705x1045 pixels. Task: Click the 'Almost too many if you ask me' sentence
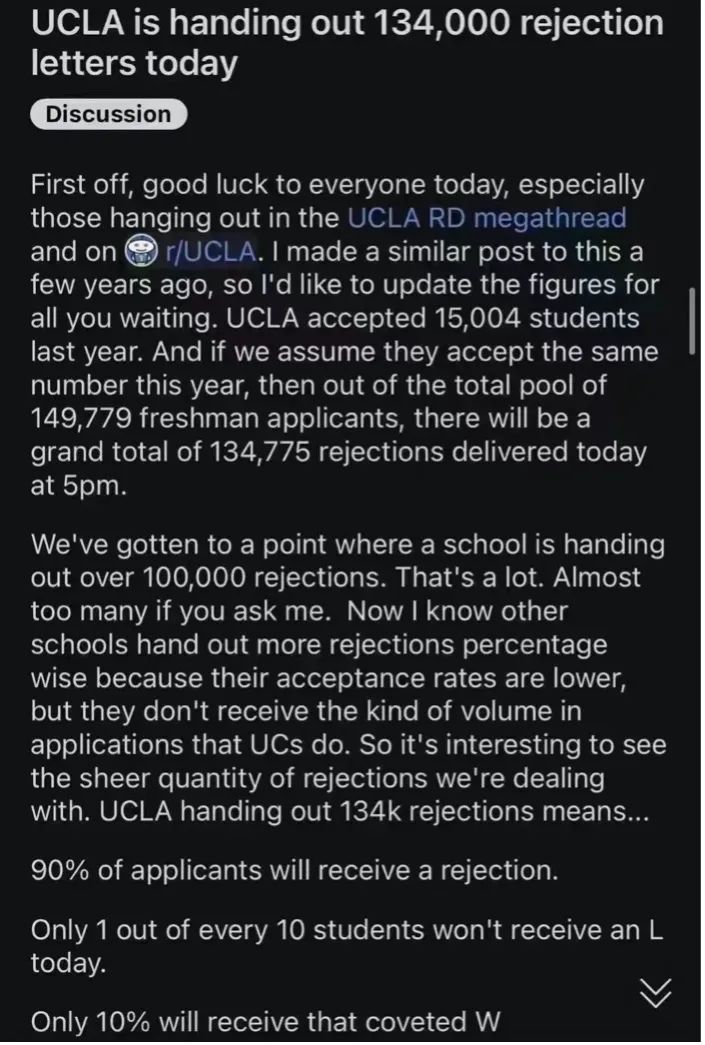(x=335, y=594)
